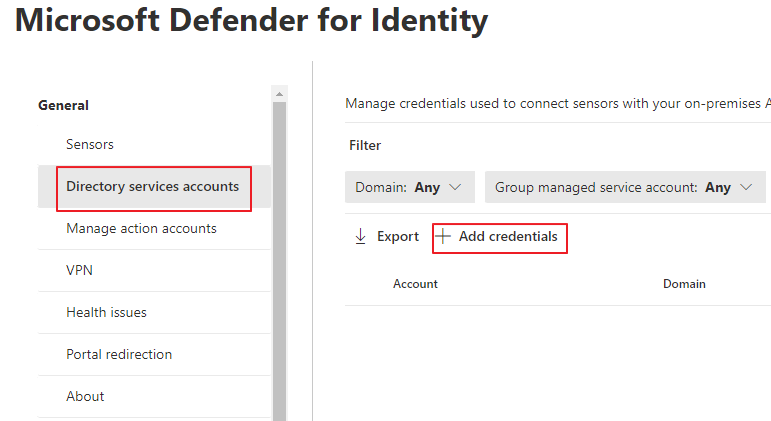This screenshot has width=771, height=421.
Task: Click the General section heading
Action: [63, 105]
